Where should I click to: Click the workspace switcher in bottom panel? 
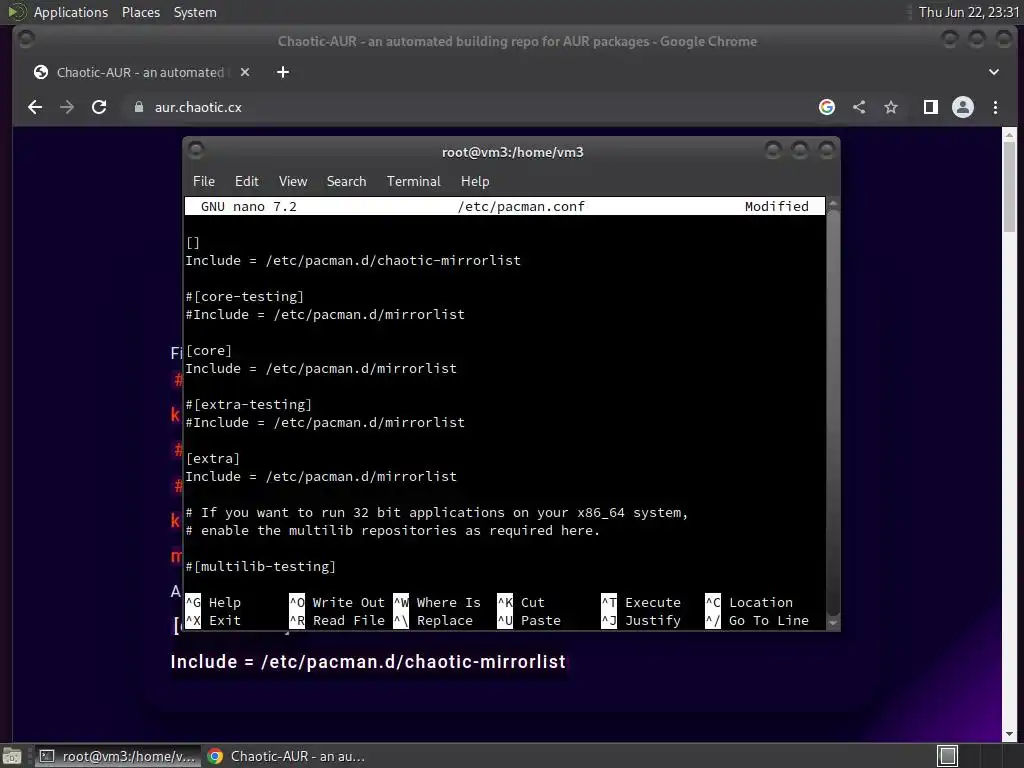click(x=947, y=756)
